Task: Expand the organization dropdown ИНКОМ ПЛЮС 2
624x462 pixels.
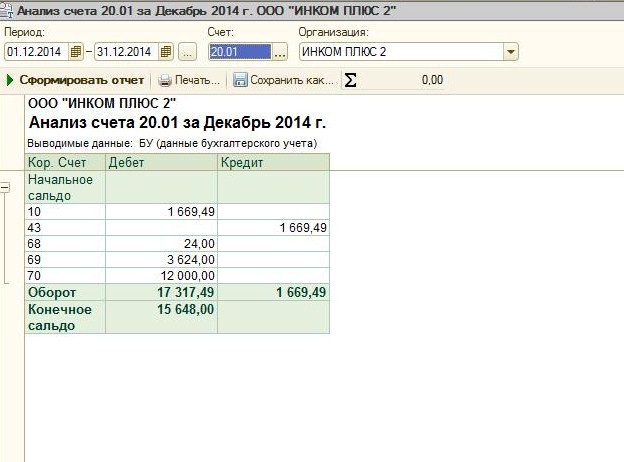Action: point(511,52)
